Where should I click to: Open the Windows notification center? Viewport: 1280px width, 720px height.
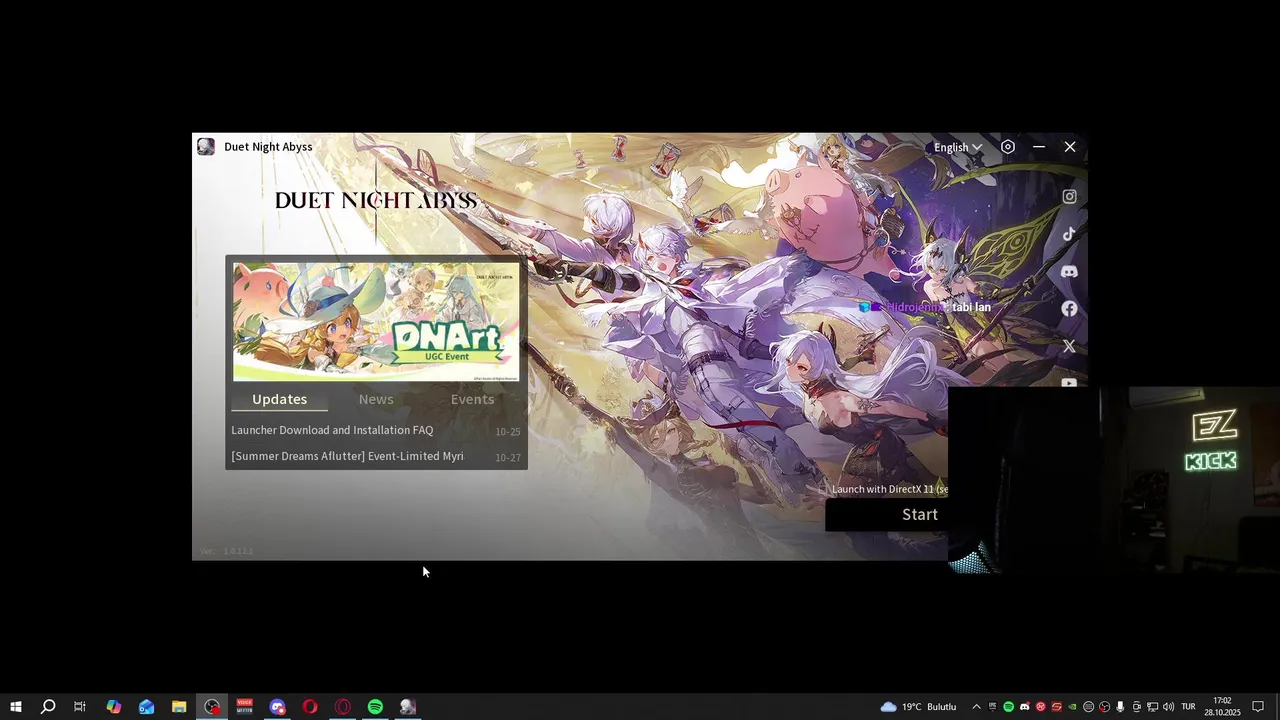coord(1258,707)
